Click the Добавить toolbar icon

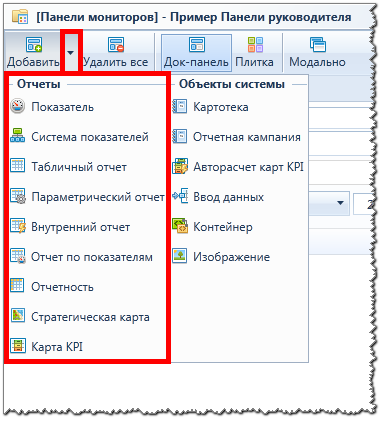(34, 44)
